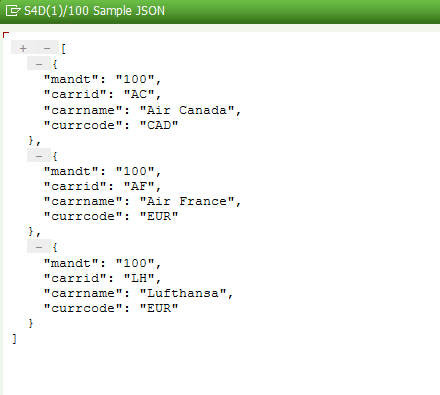The width and height of the screenshot is (440, 395).
Task: Click the "EUR" value under Lufthansa
Action: 159,308
